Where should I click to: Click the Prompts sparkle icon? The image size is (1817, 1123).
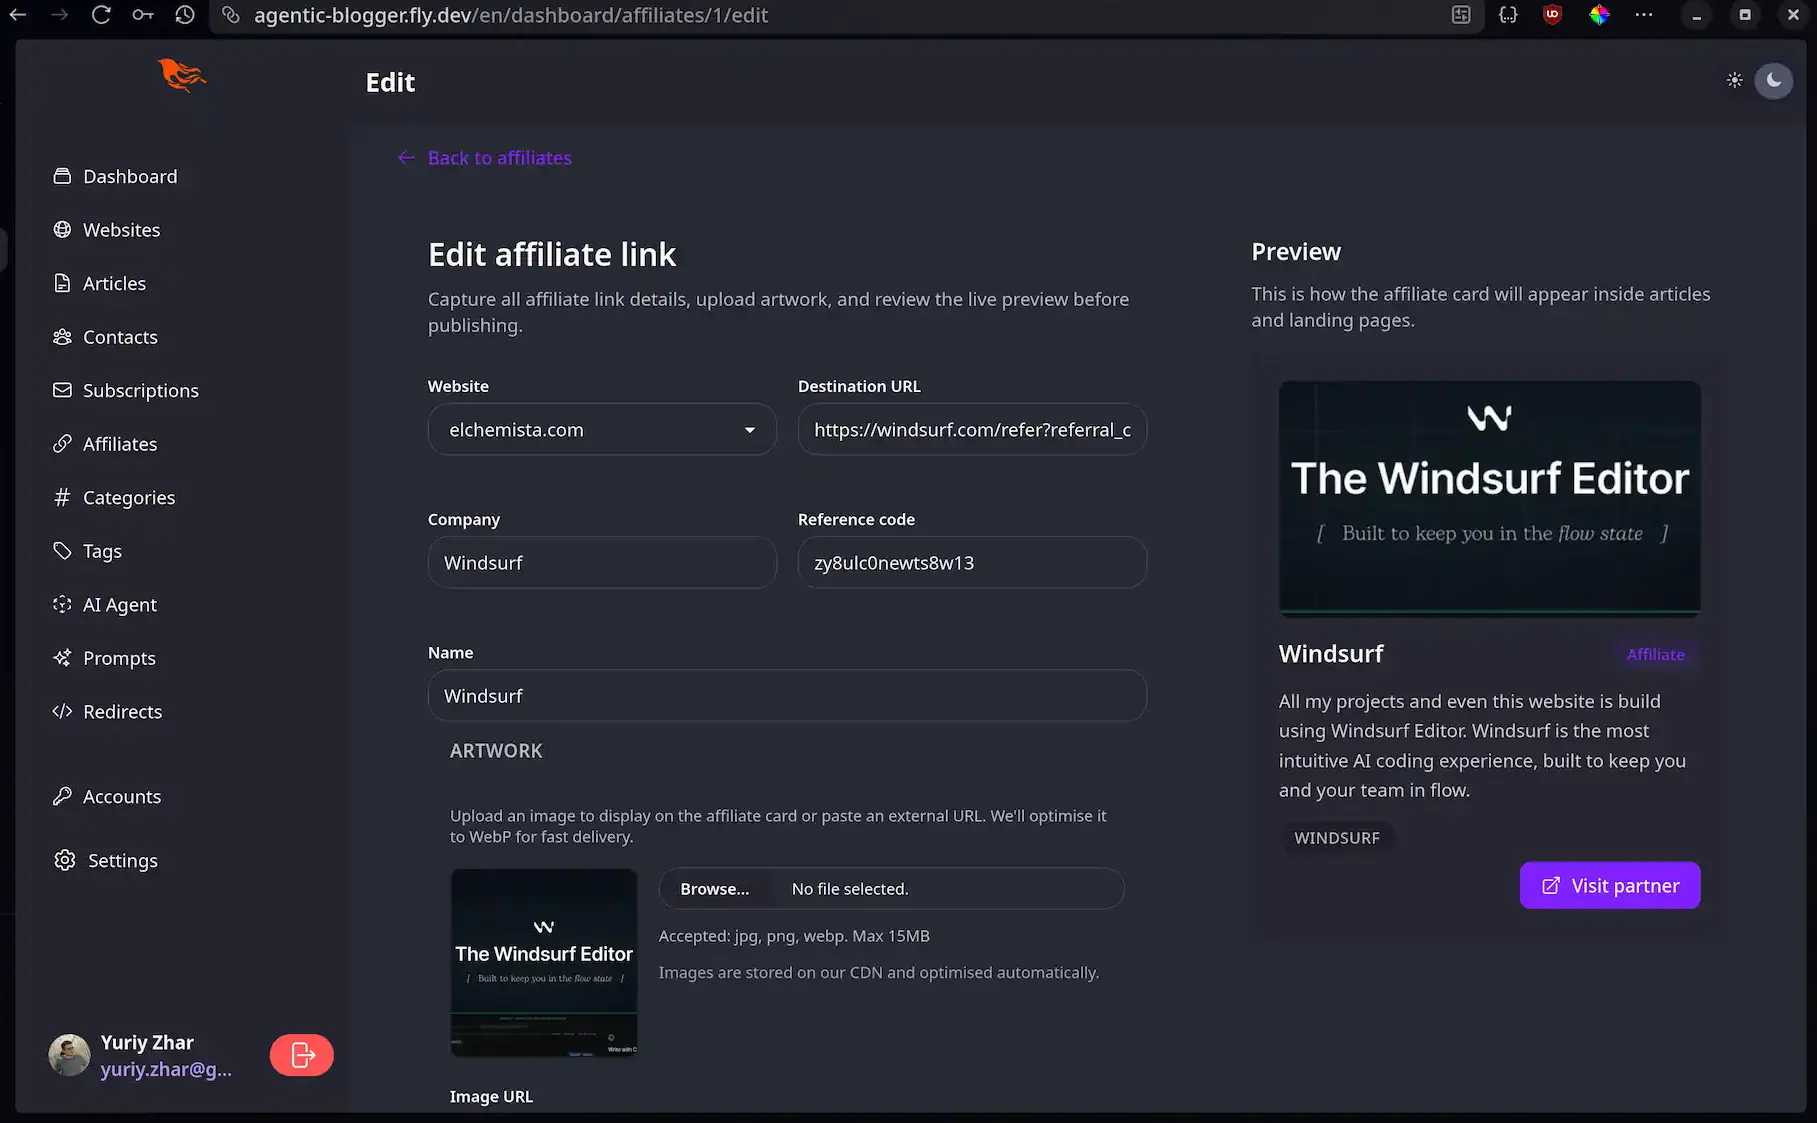click(x=62, y=658)
